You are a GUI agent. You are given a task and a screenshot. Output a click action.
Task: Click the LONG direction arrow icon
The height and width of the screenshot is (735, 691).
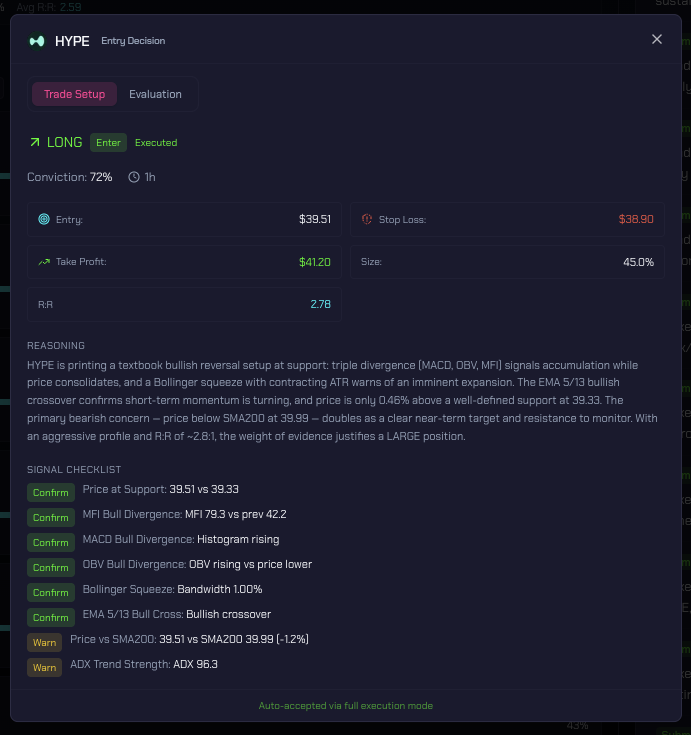pos(35,142)
